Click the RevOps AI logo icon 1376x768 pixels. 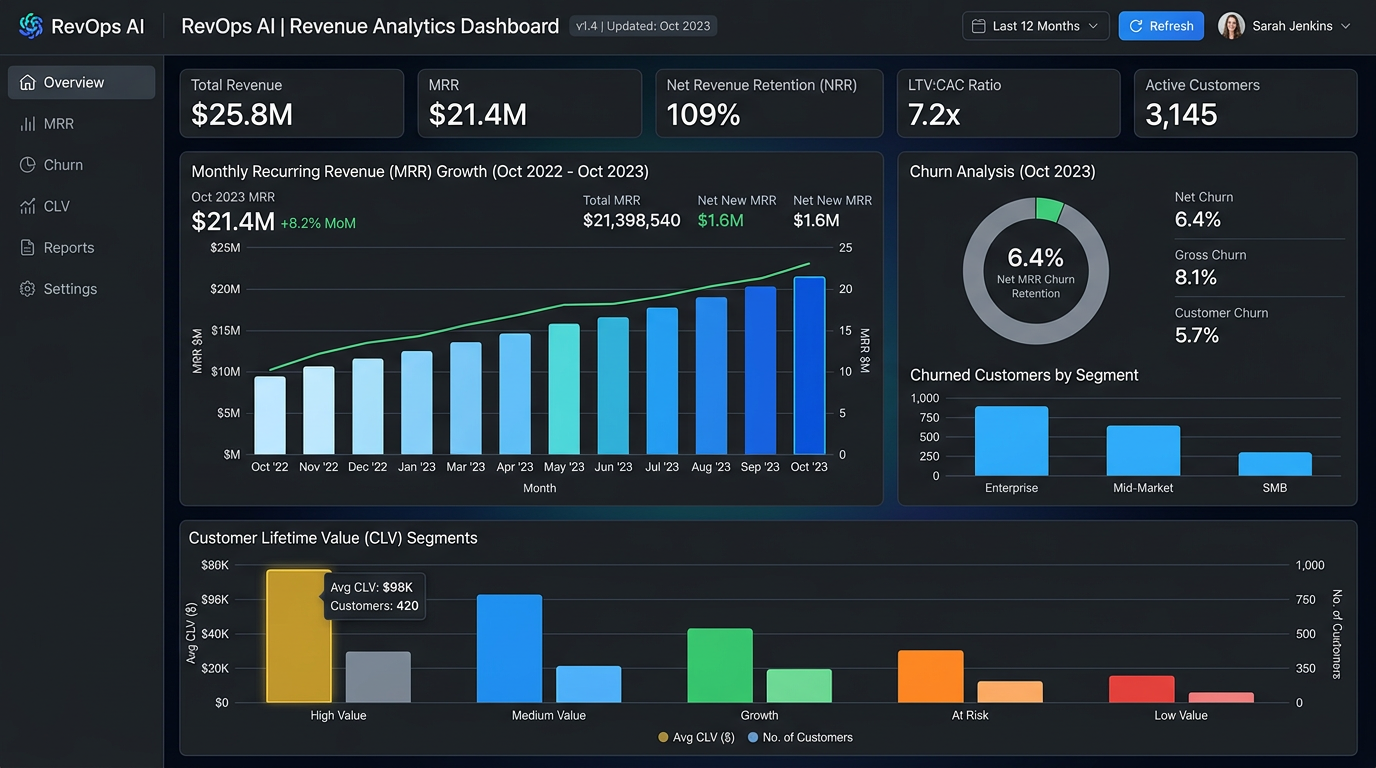click(31, 26)
